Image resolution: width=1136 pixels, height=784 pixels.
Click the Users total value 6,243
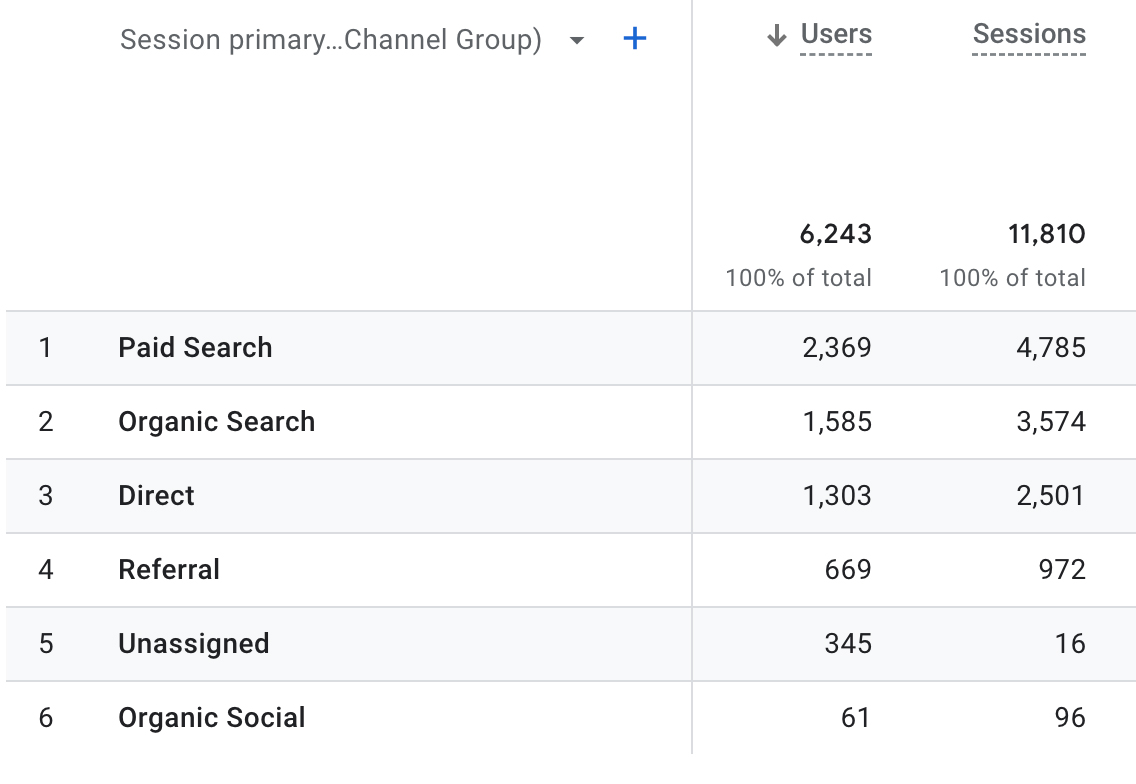coord(838,234)
